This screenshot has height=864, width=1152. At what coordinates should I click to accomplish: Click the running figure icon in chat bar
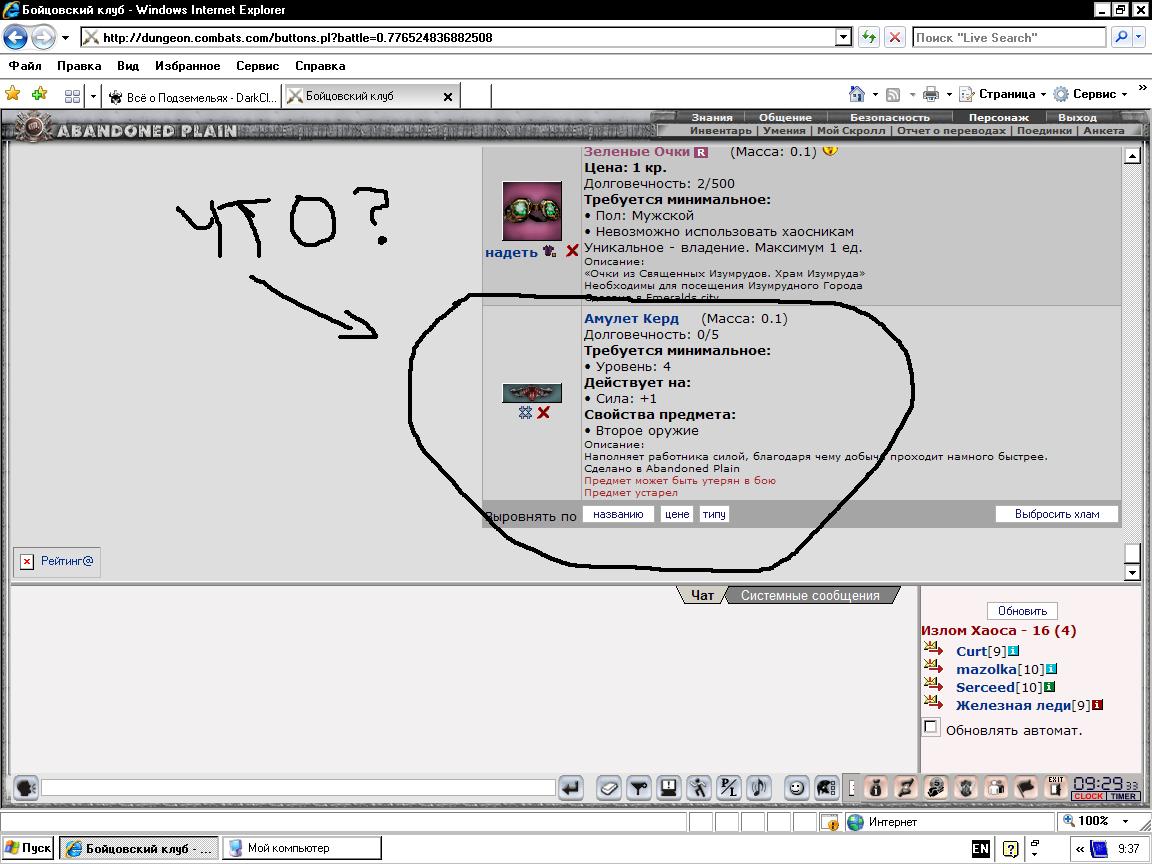[x=699, y=788]
